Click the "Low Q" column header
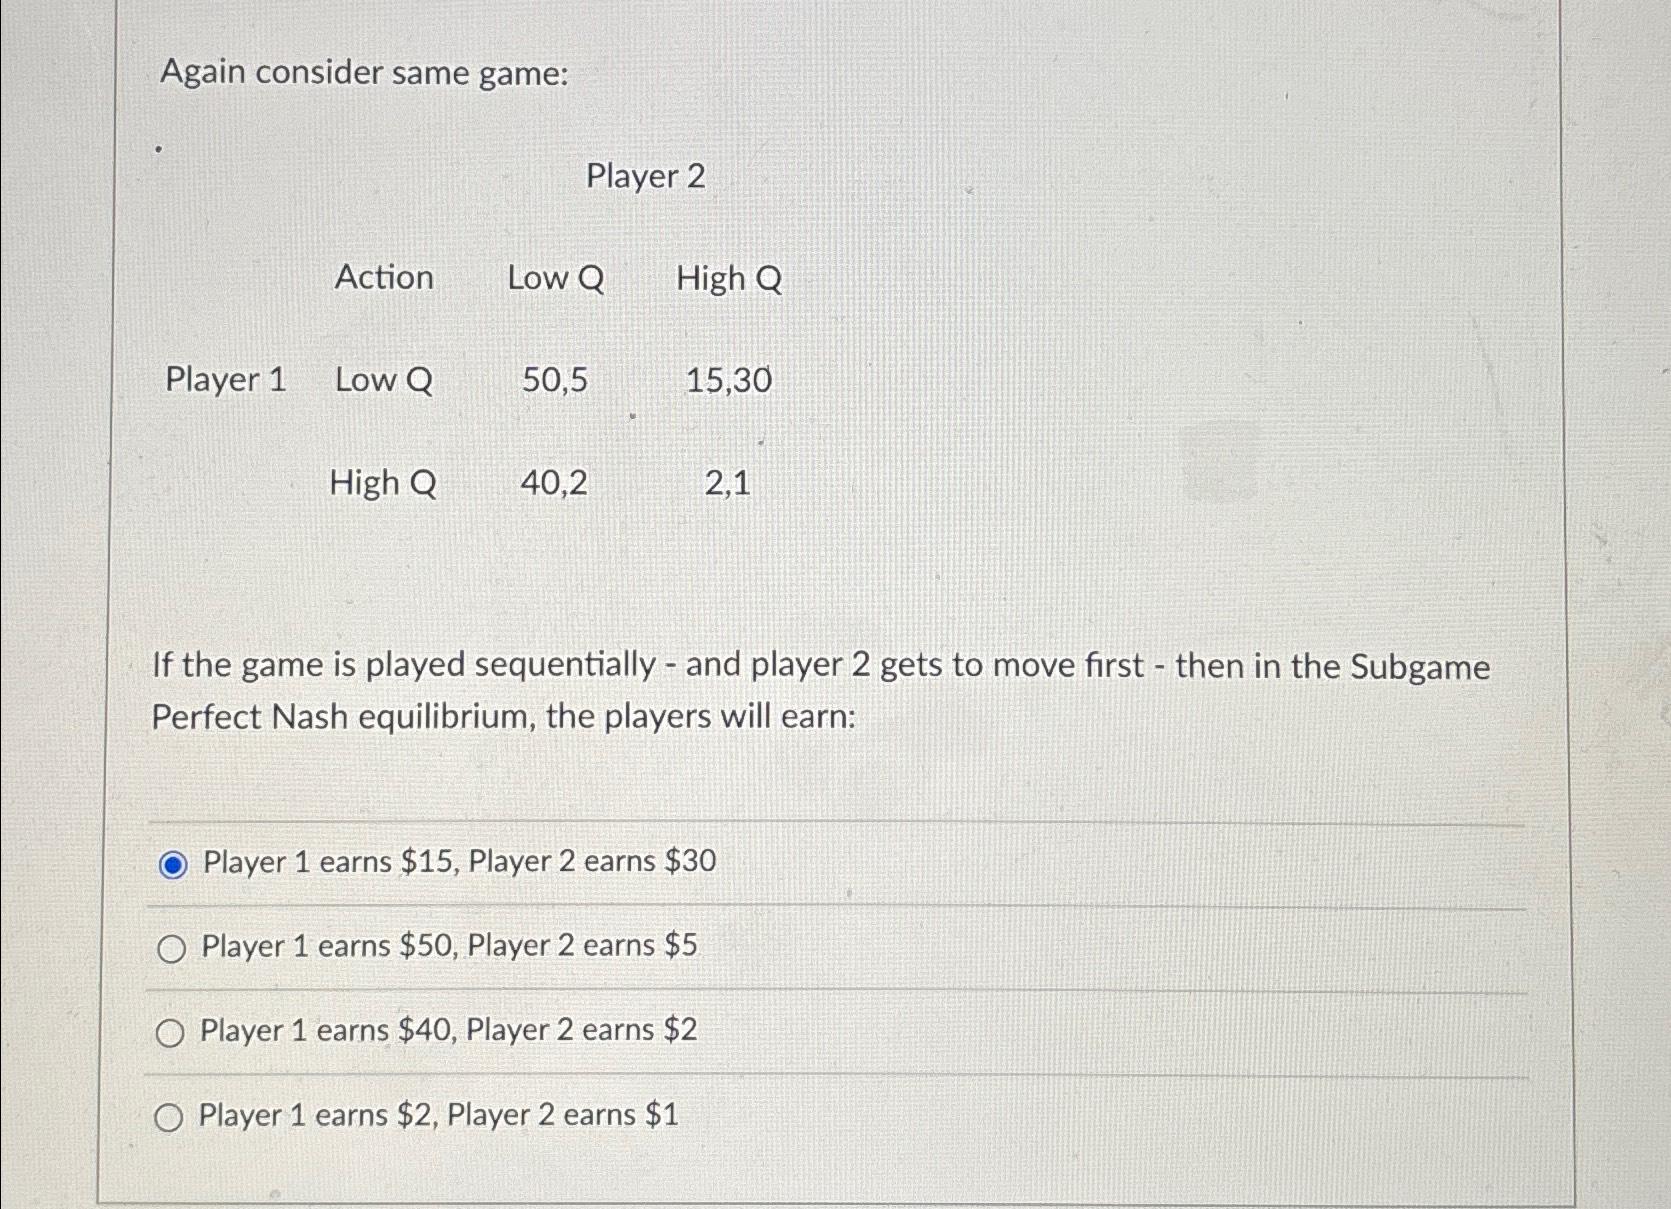This screenshot has height=1209, width=1671. 555,278
